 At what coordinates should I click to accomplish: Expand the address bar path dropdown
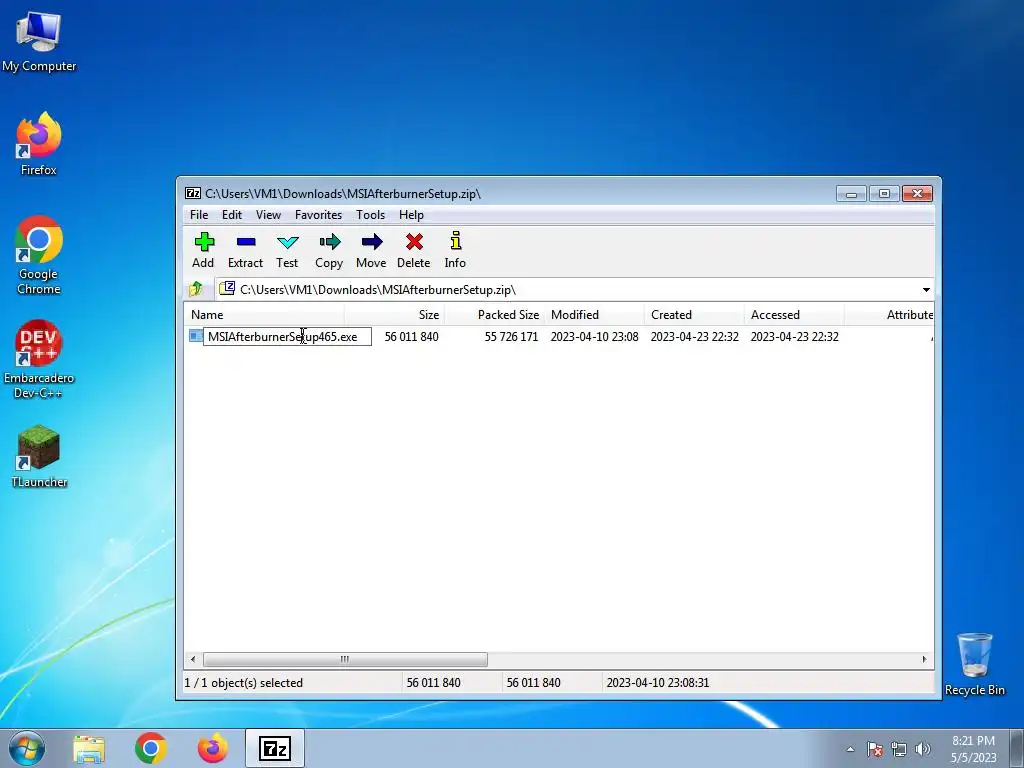(x=926, y=289)
